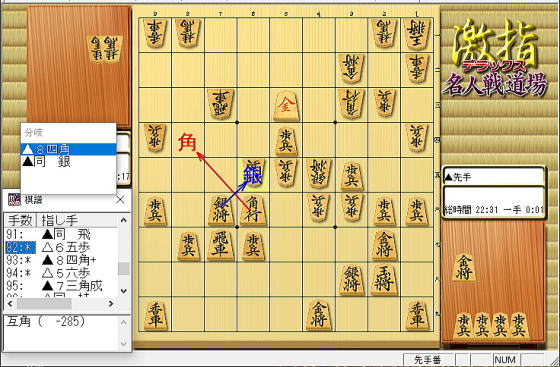Select move 95 ▲7三角成 in list

(x=61, y=286)
